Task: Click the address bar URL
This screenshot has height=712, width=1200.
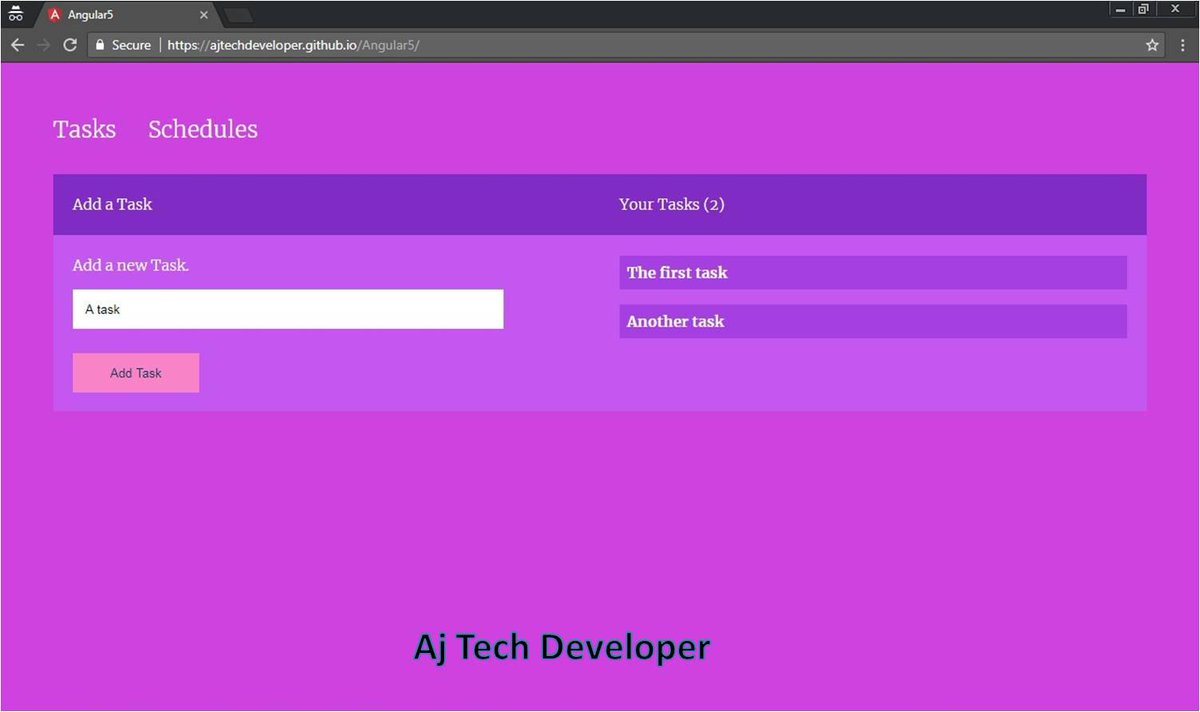Action: 293,45
